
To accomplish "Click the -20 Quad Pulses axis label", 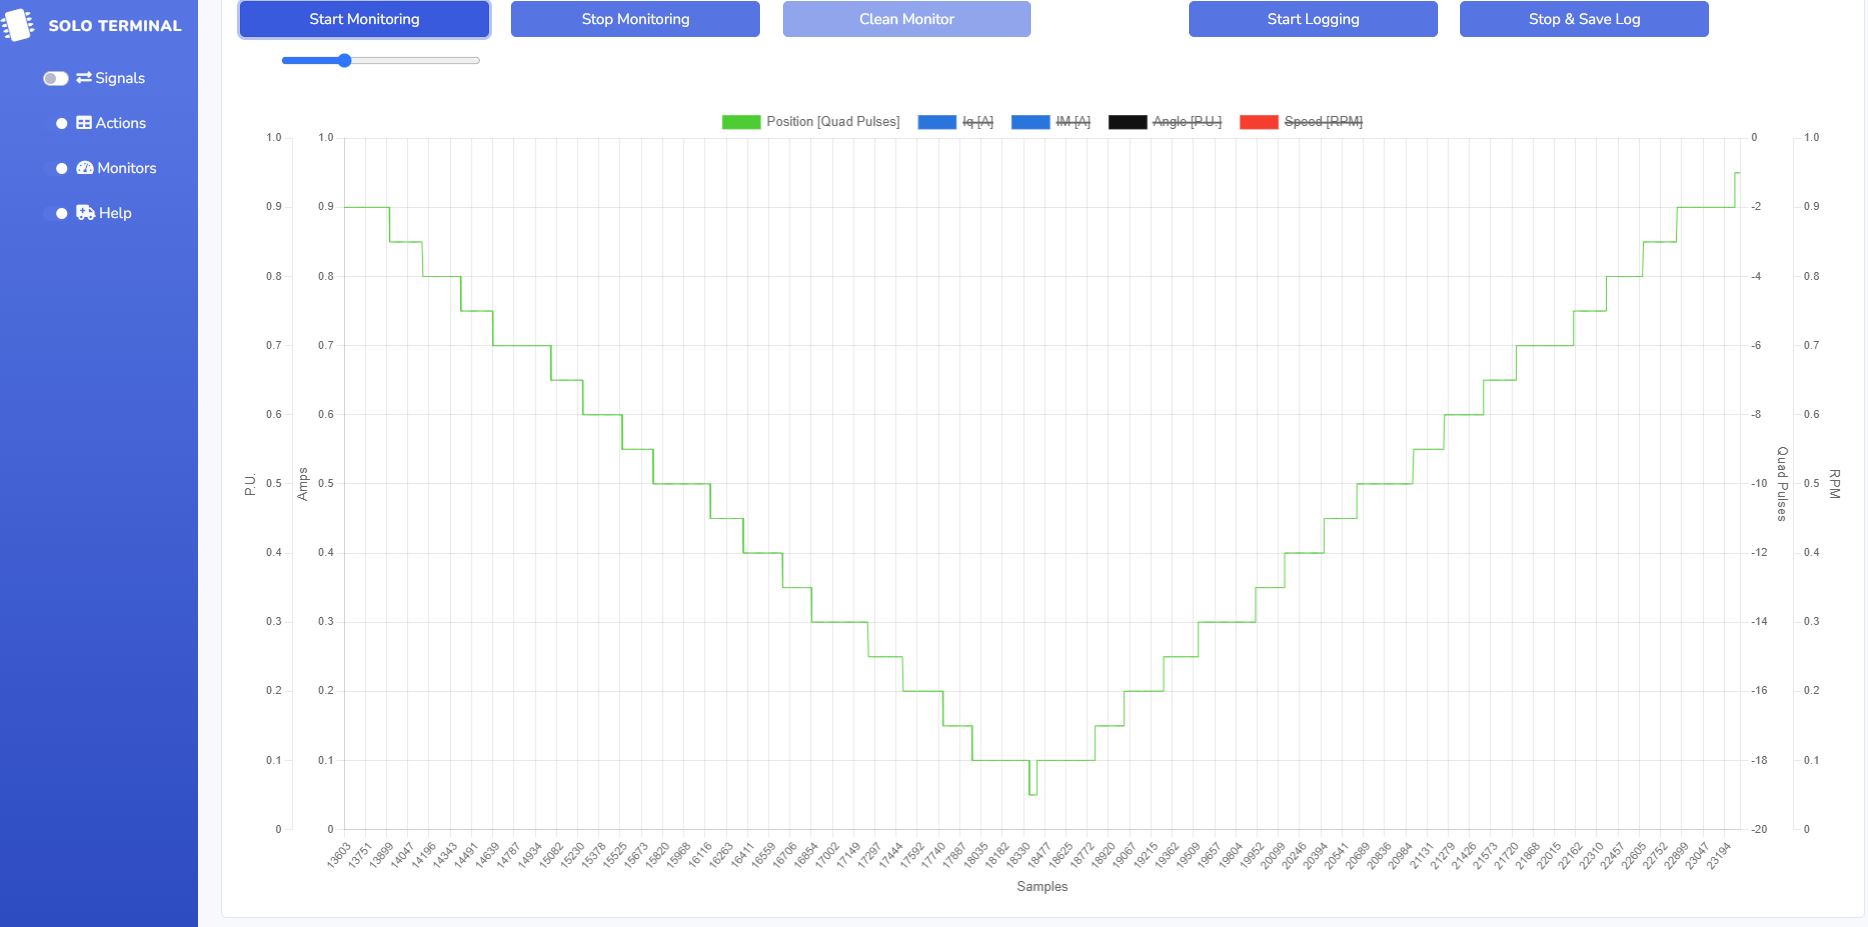I will 1759,830.
